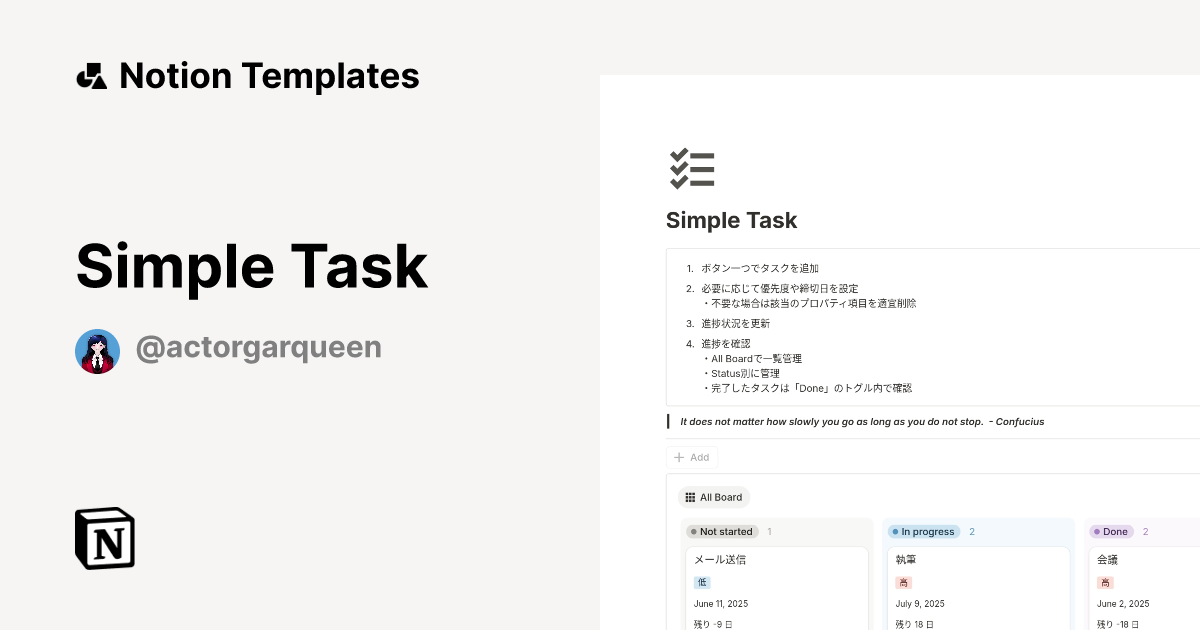Select the 高 priority tag on 会議
The width and height of the screenshot is (1200, 630).
1106,582
